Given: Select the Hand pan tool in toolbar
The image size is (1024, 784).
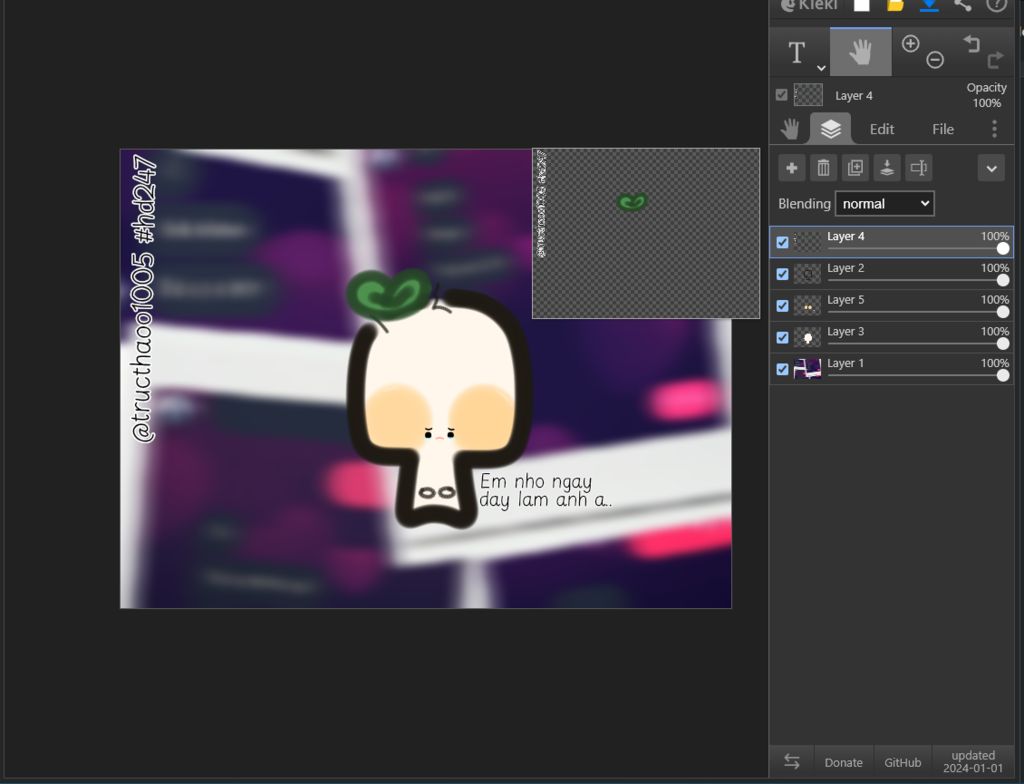Looking at the screenshot, I should [x=861, y=52].
